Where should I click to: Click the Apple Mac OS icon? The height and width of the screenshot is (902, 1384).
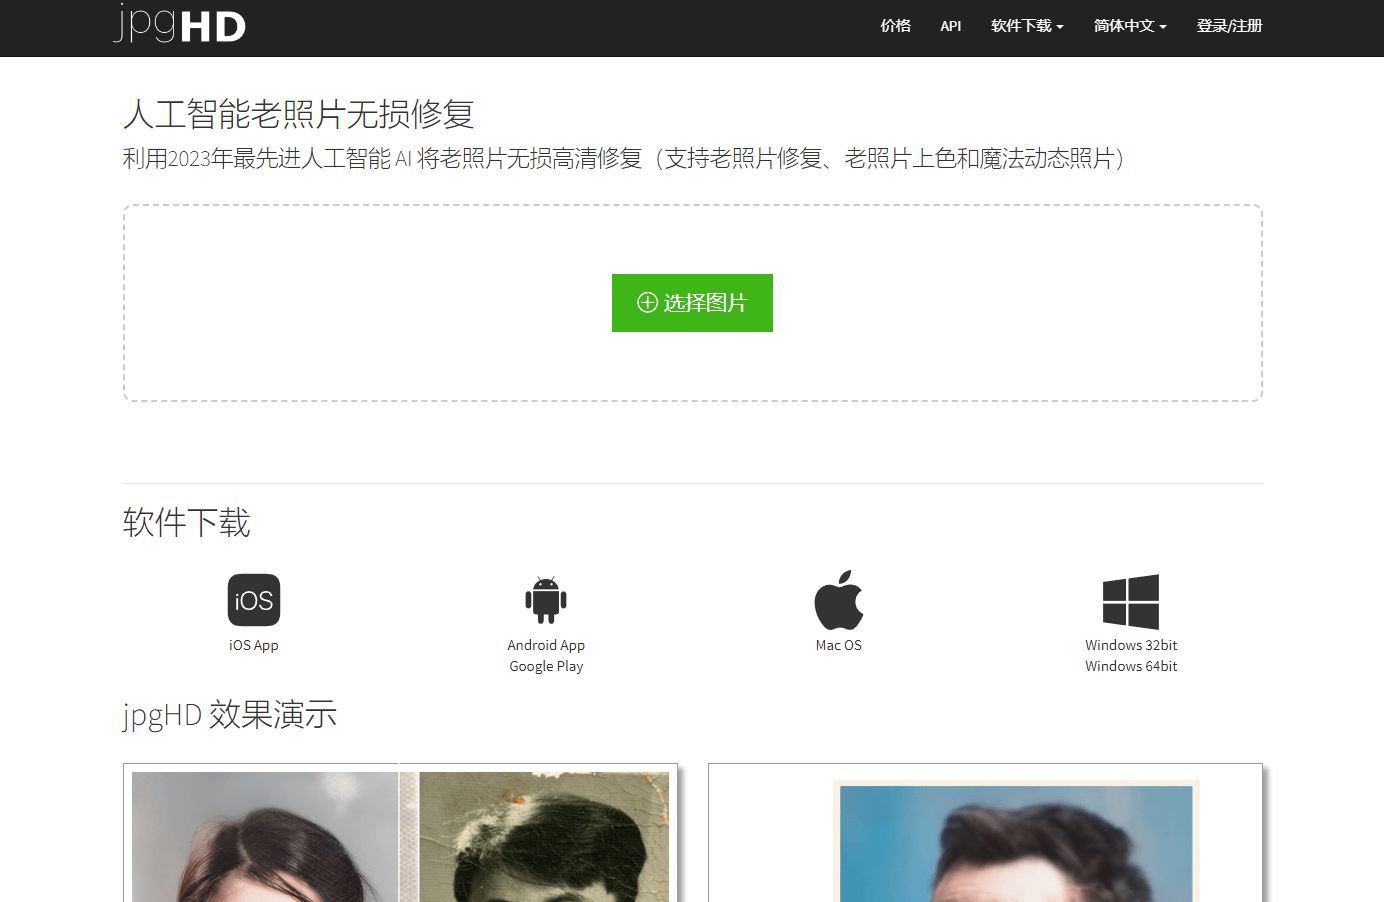click(x=838, y=600)
